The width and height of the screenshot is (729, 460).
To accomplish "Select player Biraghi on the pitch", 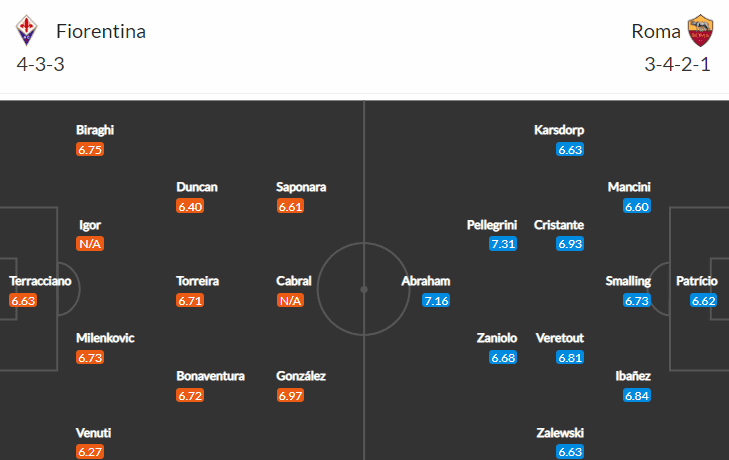I will tap(95, 130).
